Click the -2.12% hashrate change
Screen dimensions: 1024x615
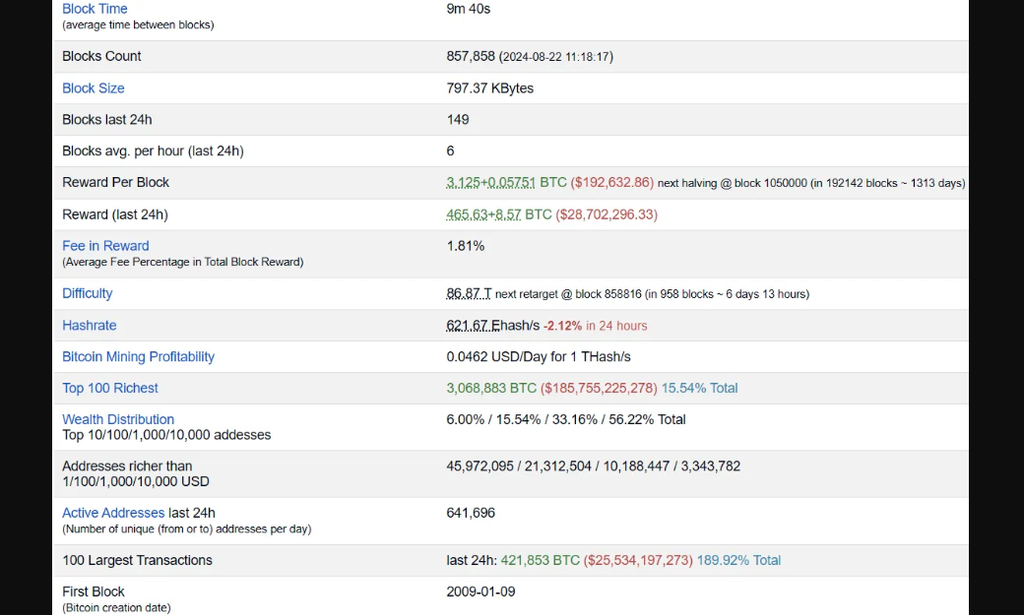click(562, 326)
